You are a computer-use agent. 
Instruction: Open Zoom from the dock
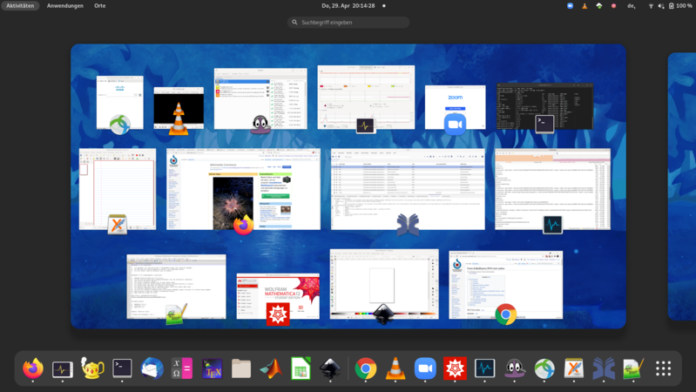click(425, 368)
